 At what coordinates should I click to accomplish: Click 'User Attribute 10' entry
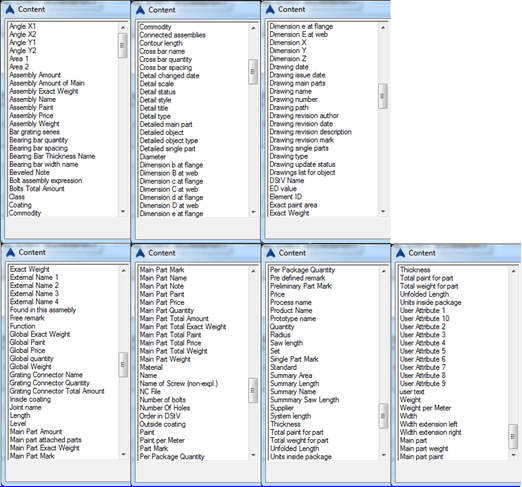(x=425, y=319)
